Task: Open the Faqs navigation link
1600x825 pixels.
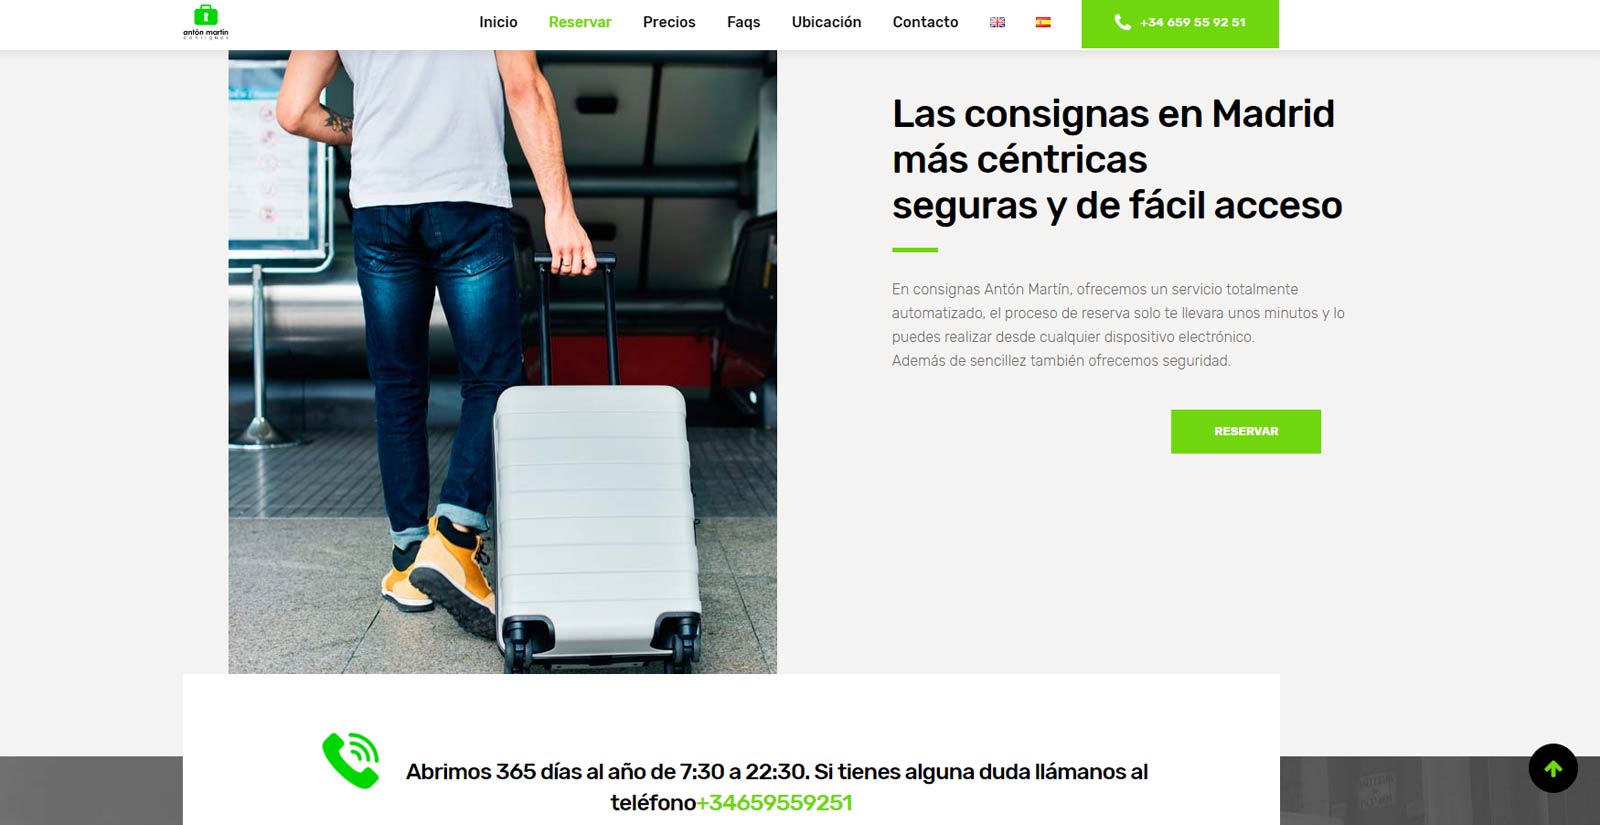Action: coord(743,22)
